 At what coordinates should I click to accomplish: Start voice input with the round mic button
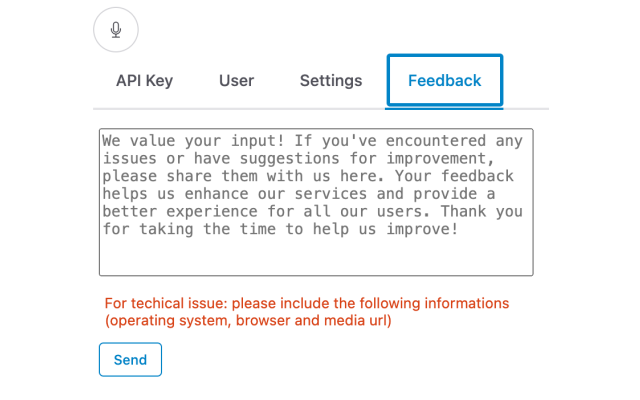pyautogui.click(x=116, y=29)
